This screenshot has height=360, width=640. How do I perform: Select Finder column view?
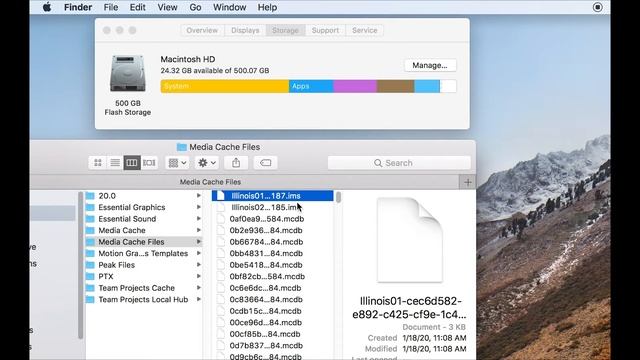click(132, 163)
